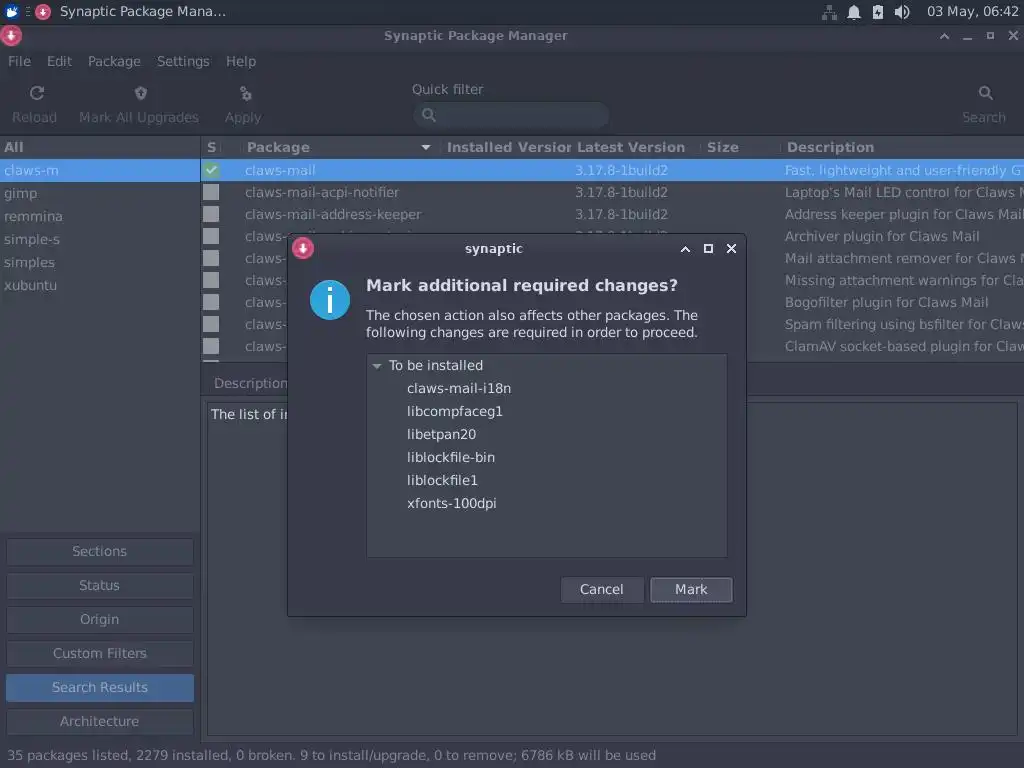Click the S status column header
1024x768 pixels.
click(211, 148)
